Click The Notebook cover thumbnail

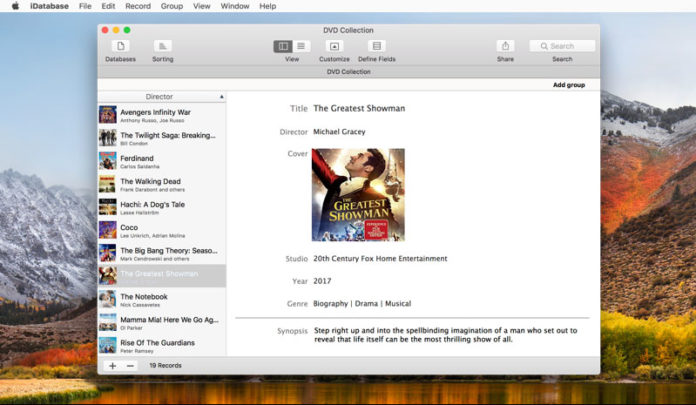[x=107, y=299]
